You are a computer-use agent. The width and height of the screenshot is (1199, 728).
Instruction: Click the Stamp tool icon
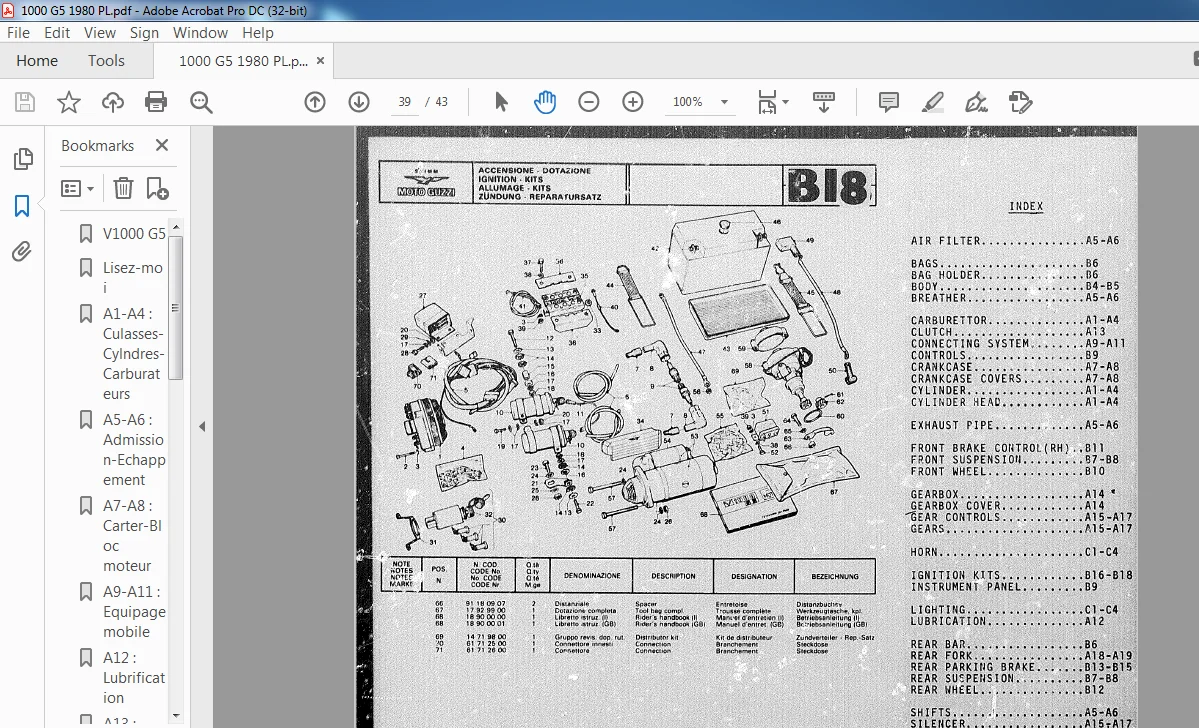click(x=1020, y=102)
